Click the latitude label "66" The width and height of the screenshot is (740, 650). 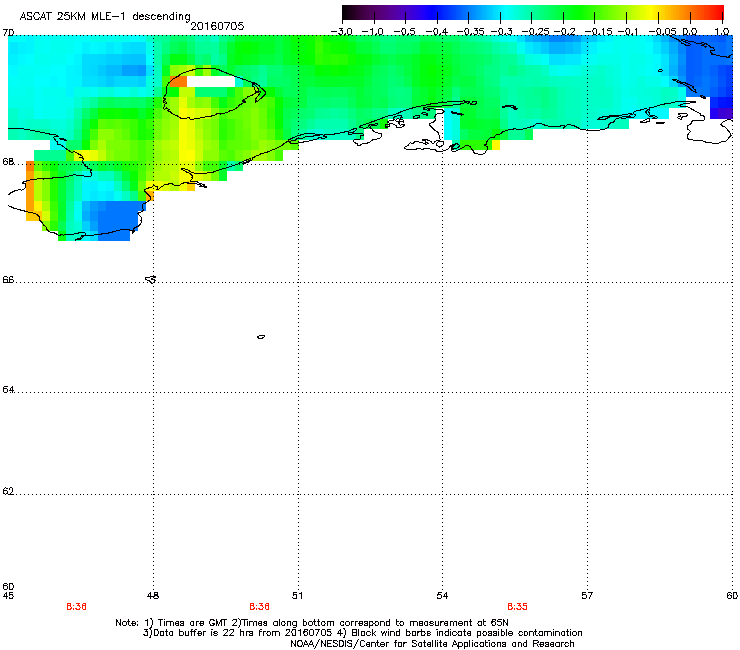(x=8, y=280)
